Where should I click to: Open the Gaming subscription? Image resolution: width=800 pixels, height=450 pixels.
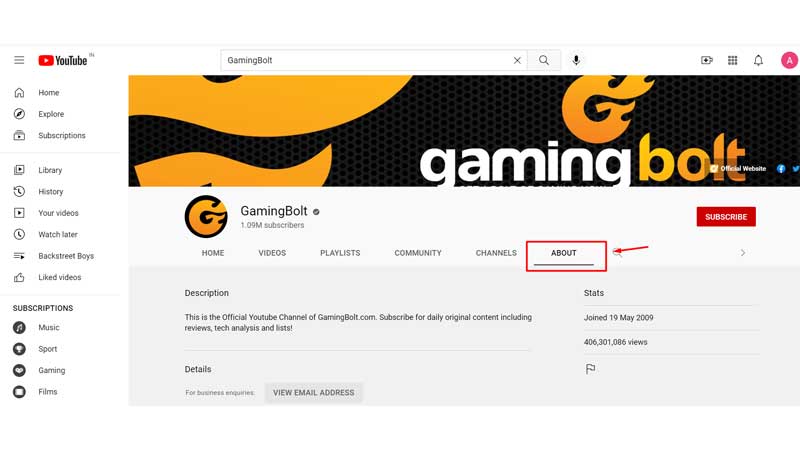click(52, 370)
